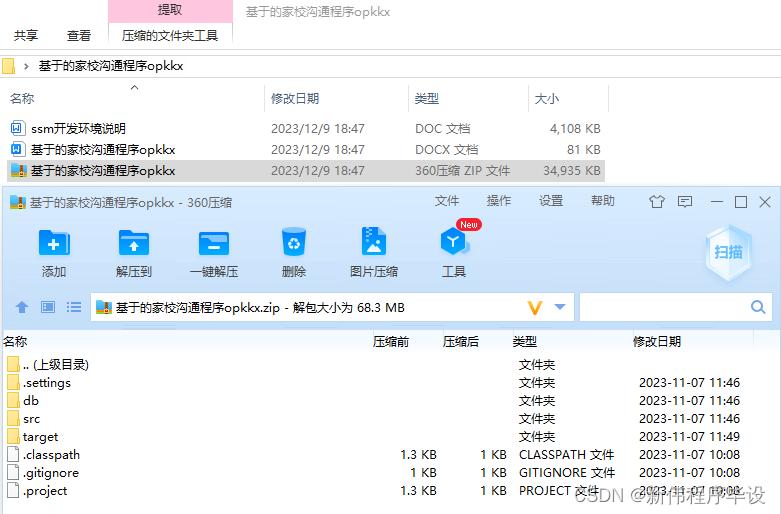Viewport: 781px width, 514px height.
Task: Click the Explorer address path 基于的家校沟通程序opkkx
Action: 111,66
